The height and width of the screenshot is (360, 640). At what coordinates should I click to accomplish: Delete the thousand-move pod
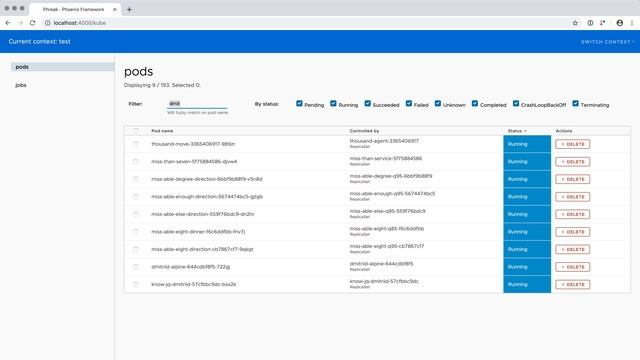[x=572, y=144]
